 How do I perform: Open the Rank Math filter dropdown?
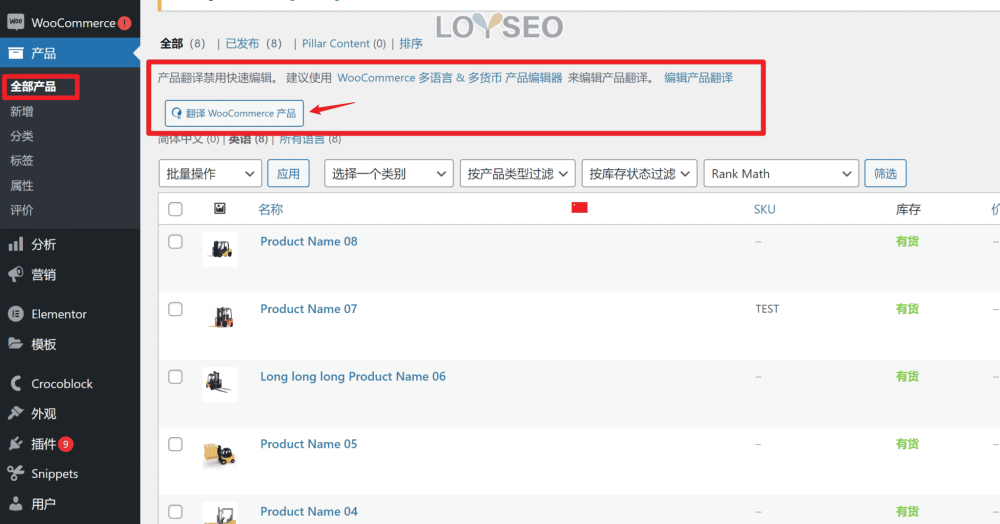[x=781, y=173]
